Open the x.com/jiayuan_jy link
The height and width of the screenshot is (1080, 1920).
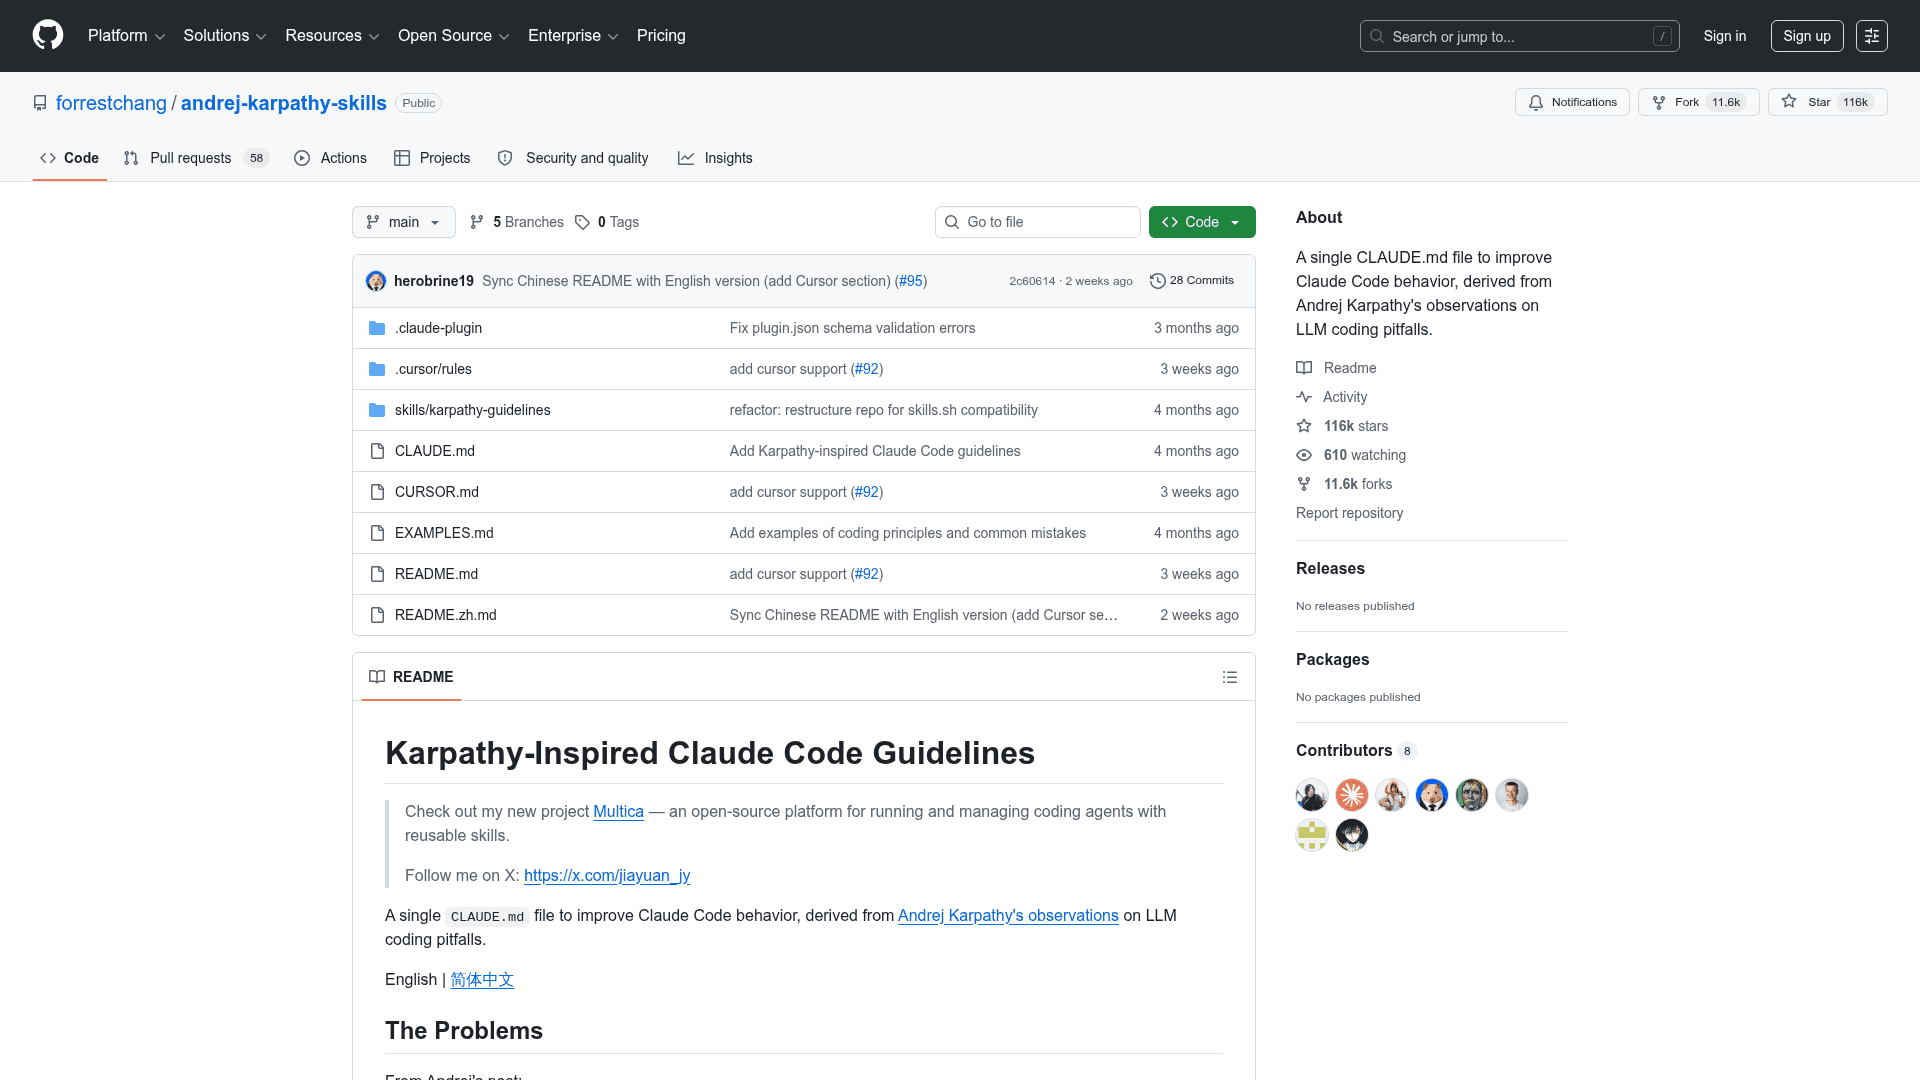pyautogui.click(x=607, y=875)
